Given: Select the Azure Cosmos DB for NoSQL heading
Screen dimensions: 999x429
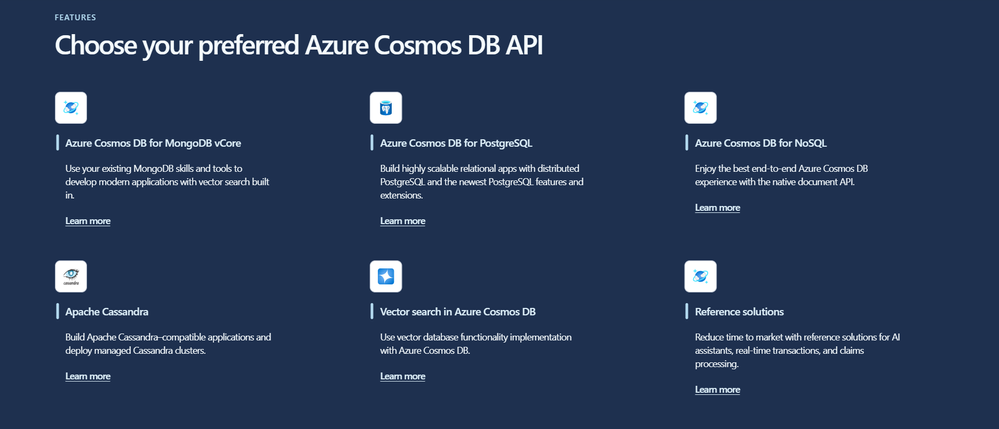Looking at the screenshot, I should click(760, 143).
